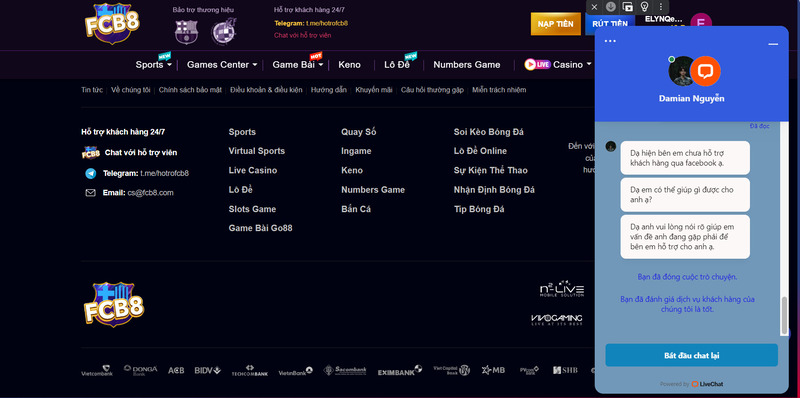Click the FC Barcelona sponsor crest

tap(186, 32)
